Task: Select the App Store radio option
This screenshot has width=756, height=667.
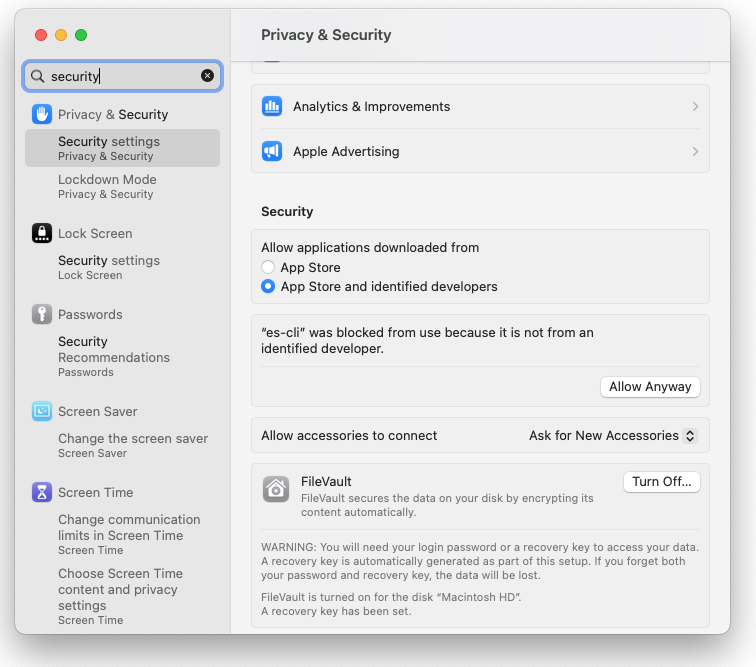Action: pos(268,267)
